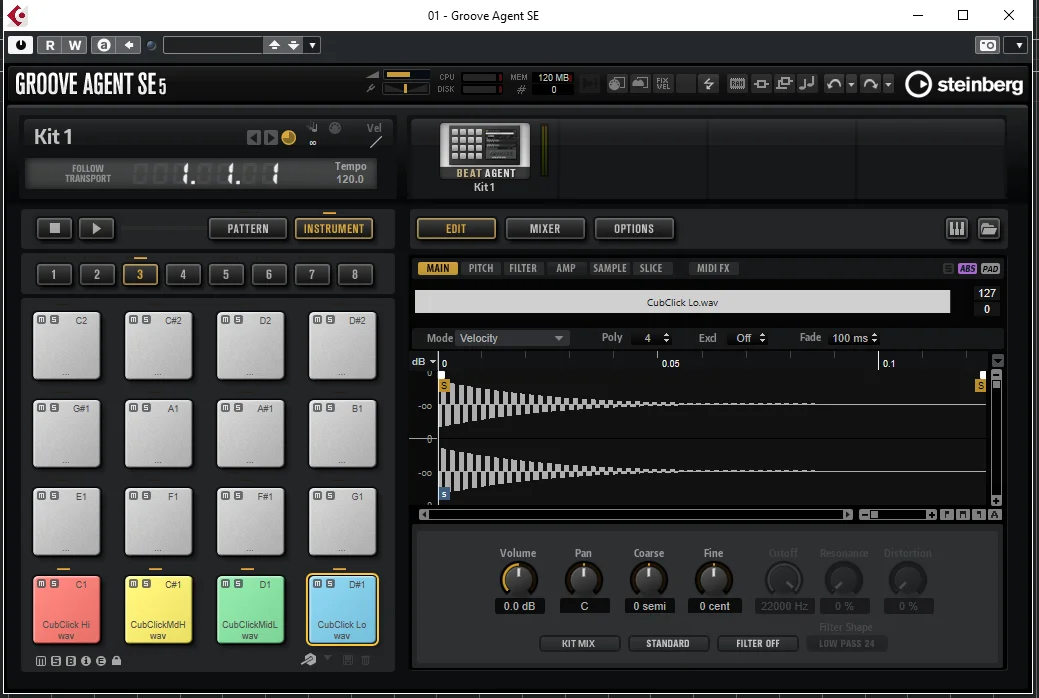The height and width of the screenshot is (698, 1039).
Task: Click the Fix Velocity icon
Action: 663,84
